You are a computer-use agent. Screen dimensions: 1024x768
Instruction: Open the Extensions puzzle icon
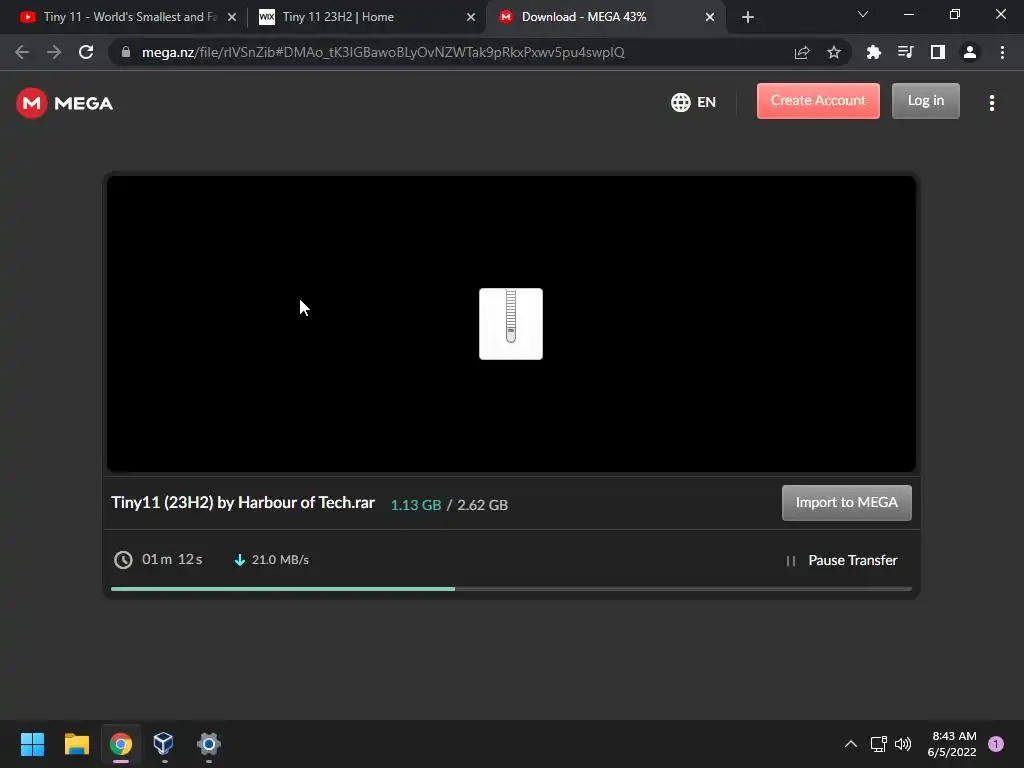(x=873, y=52)
